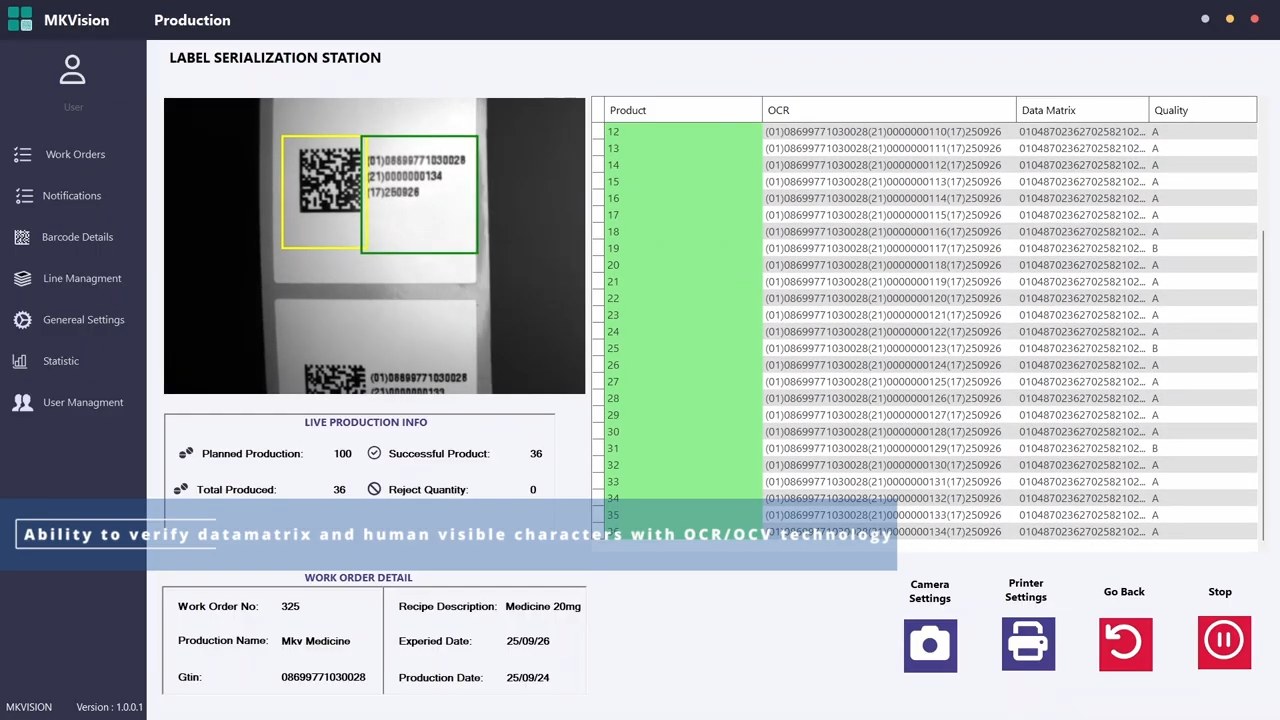The image size is (1280, 720).
Task: Click the Planned Production pills icon
Action: pyautogui.click(x=186, y=453)
